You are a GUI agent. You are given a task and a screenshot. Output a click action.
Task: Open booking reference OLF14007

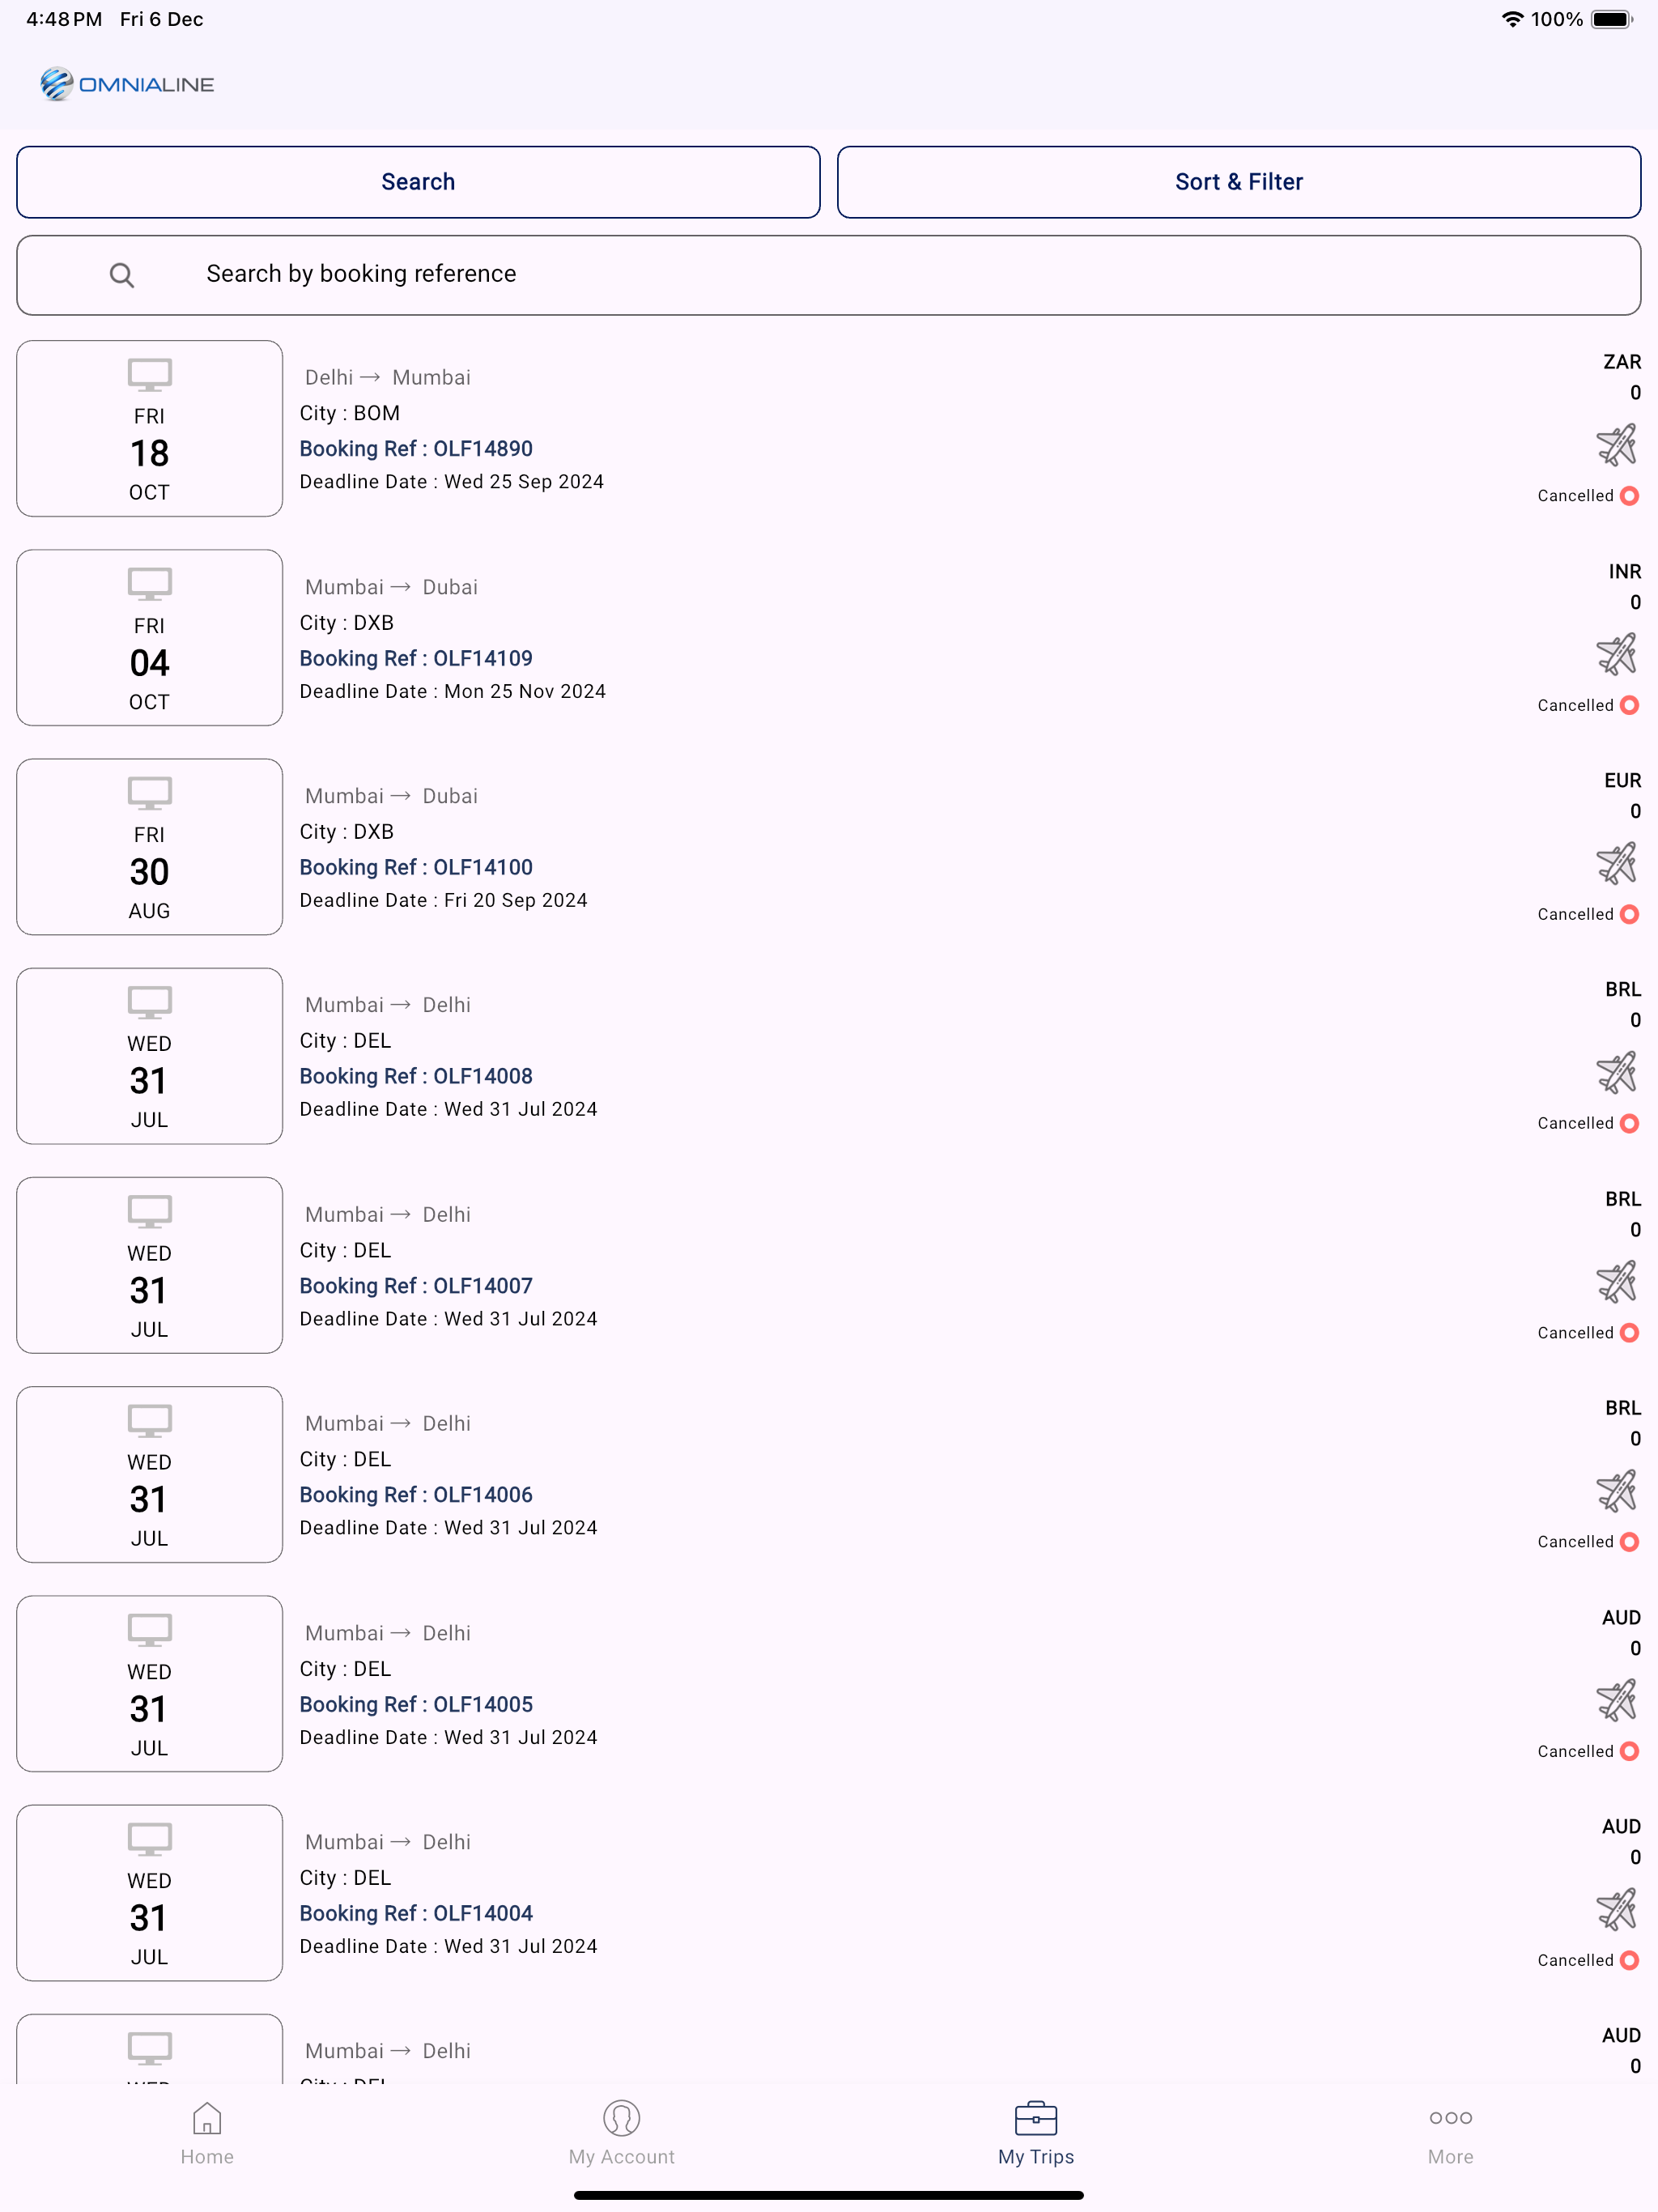click(416, 1286)
